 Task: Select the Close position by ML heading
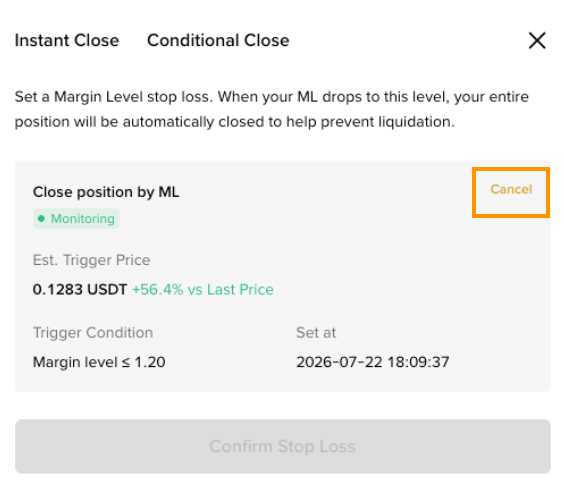point(106,192)
